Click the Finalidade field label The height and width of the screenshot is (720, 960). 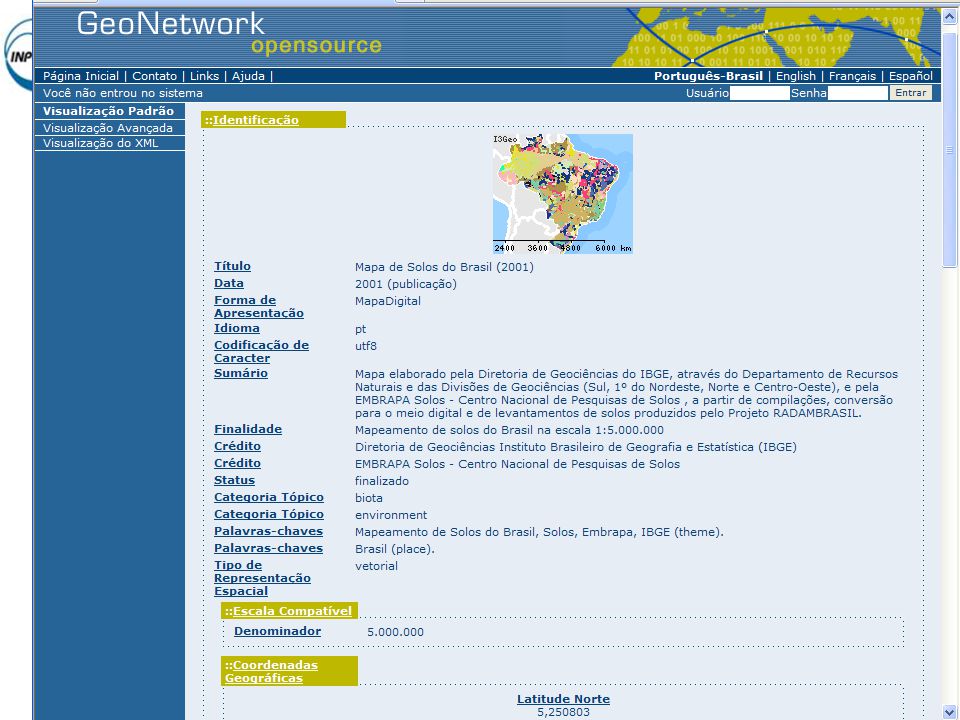point(248,429)
